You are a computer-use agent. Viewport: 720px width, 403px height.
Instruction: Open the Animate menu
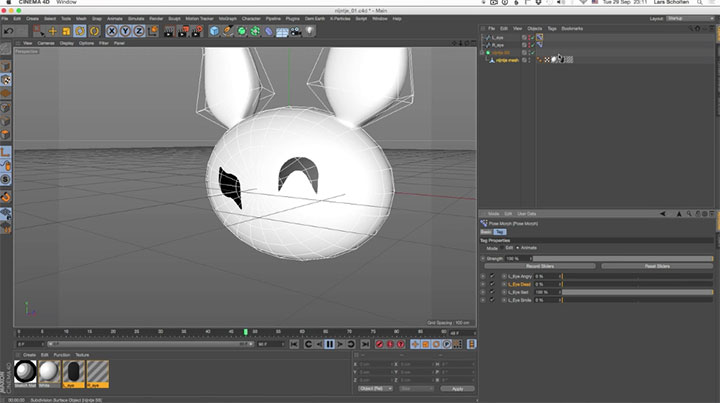point(115,19)
